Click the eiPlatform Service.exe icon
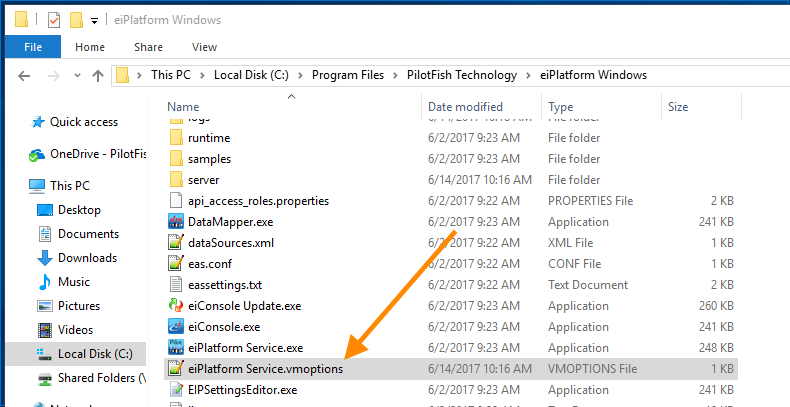790x407 pixels. pyautogui.click(x=176, y=348)
